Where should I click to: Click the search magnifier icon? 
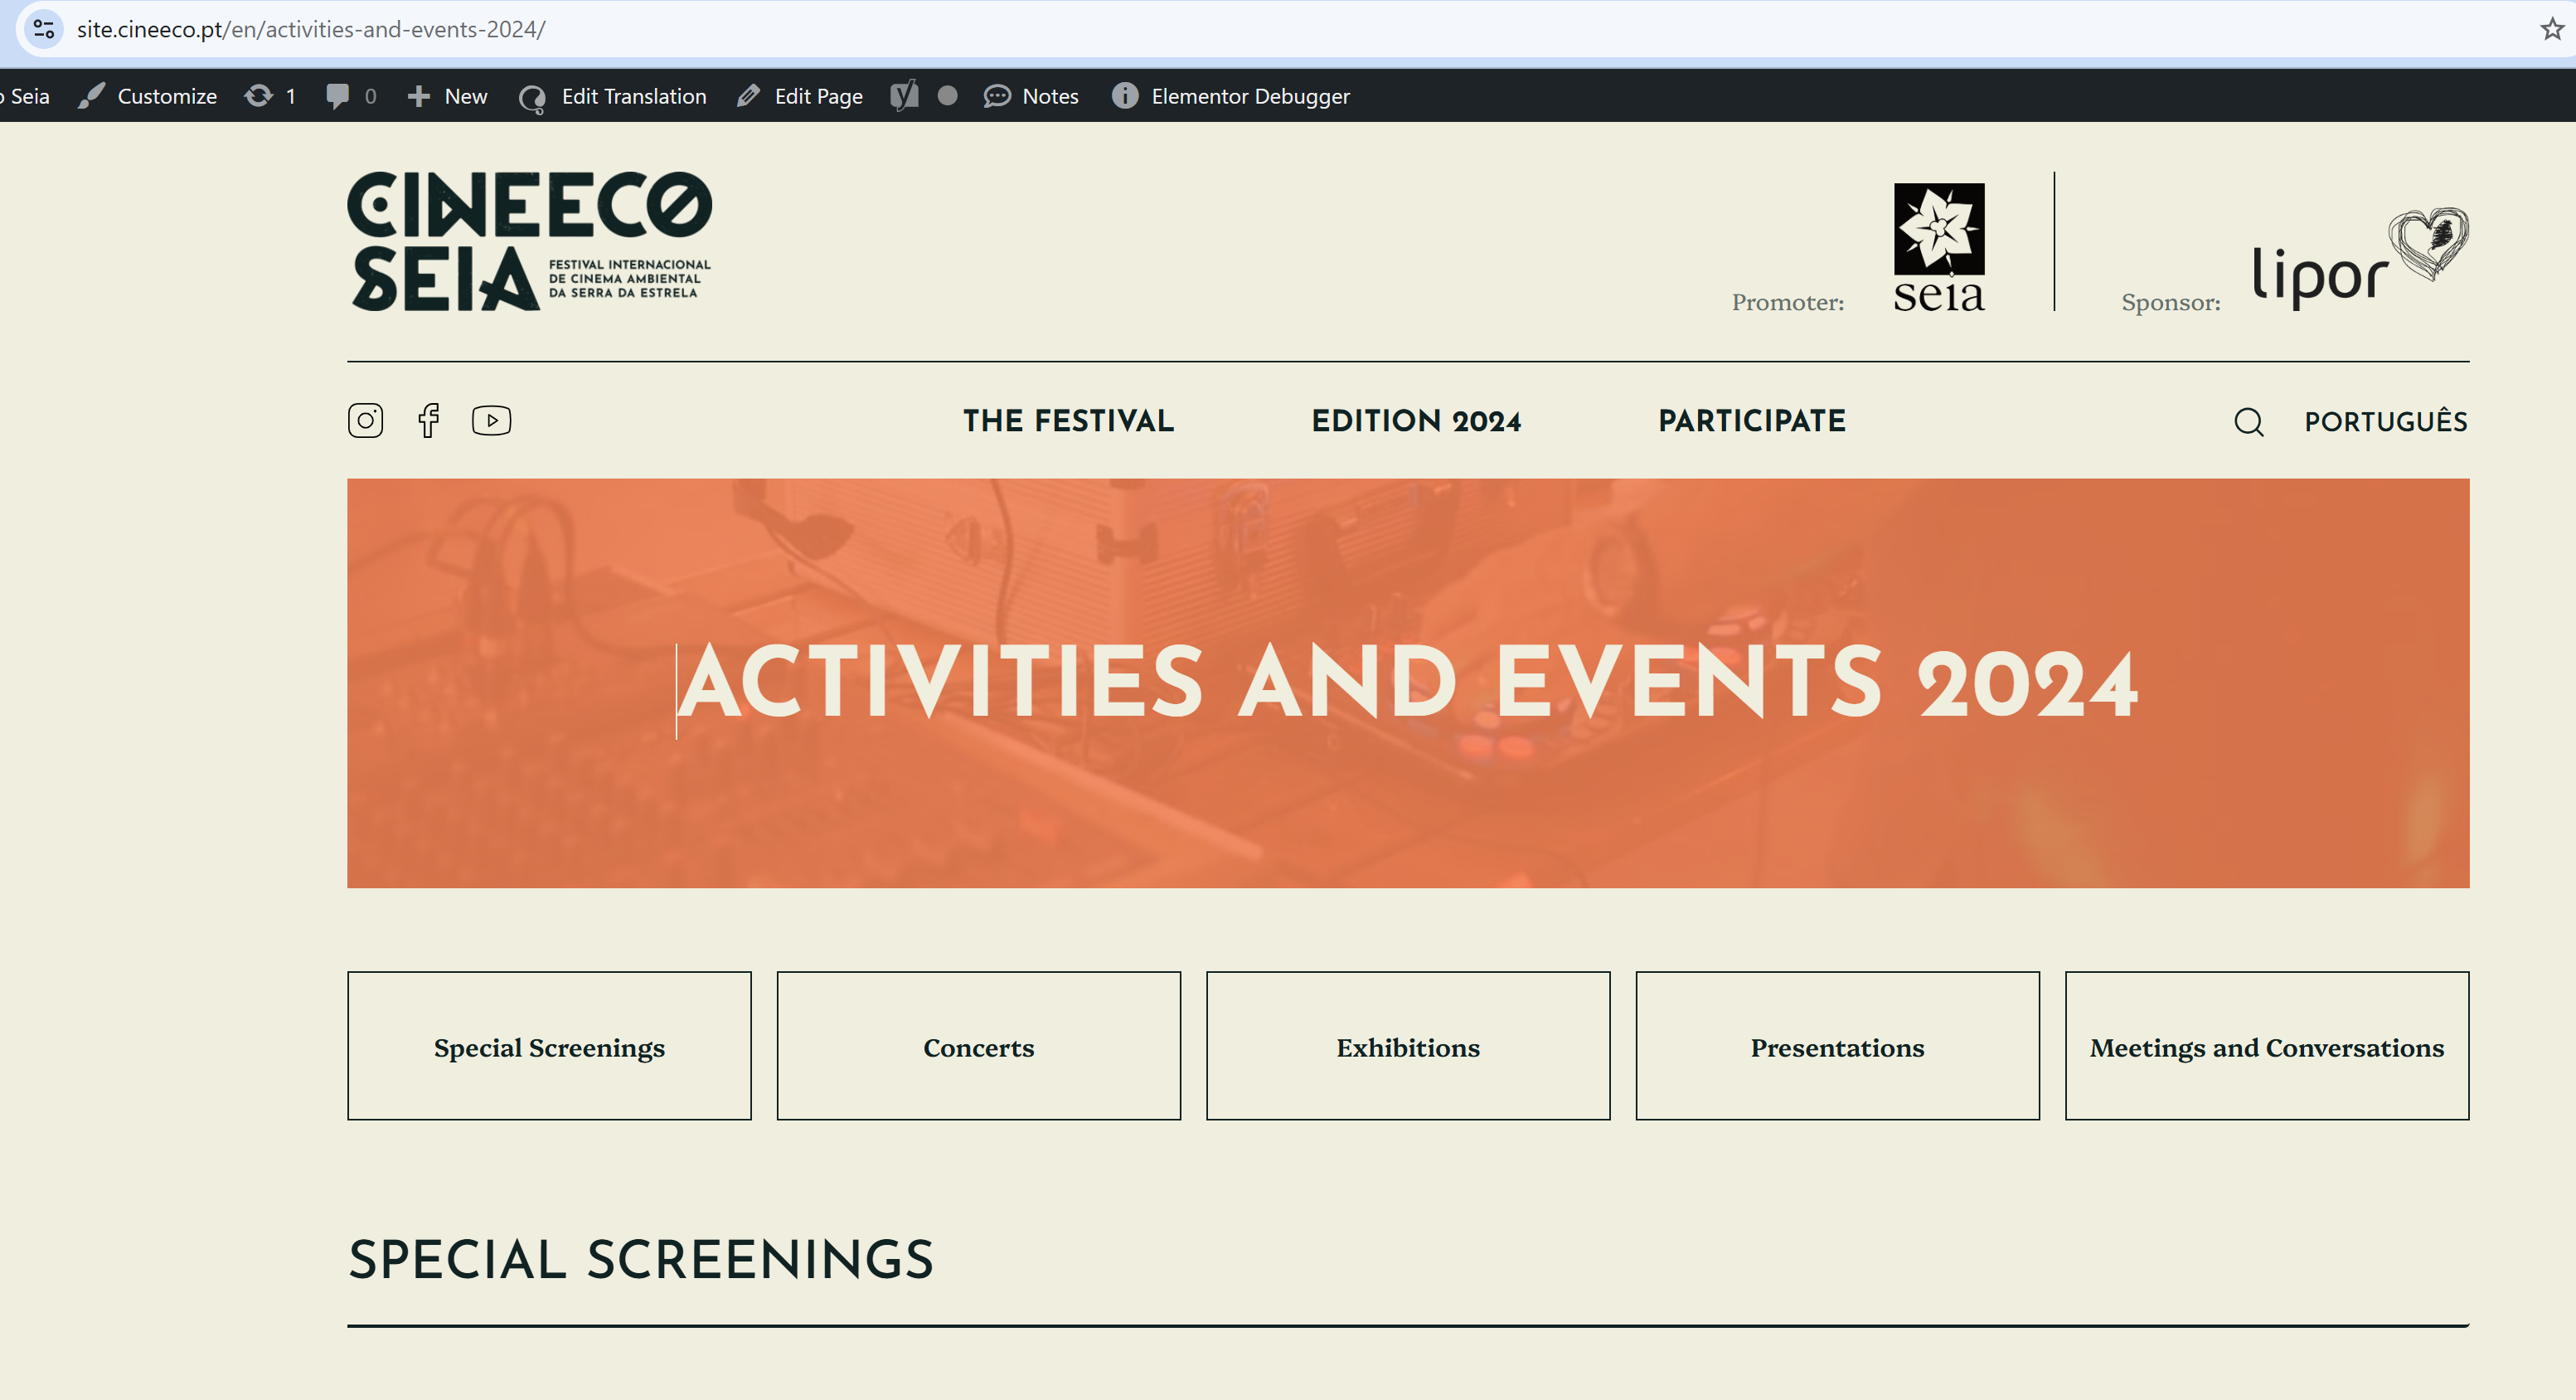pyautogui.click(x=2248, y=422)
